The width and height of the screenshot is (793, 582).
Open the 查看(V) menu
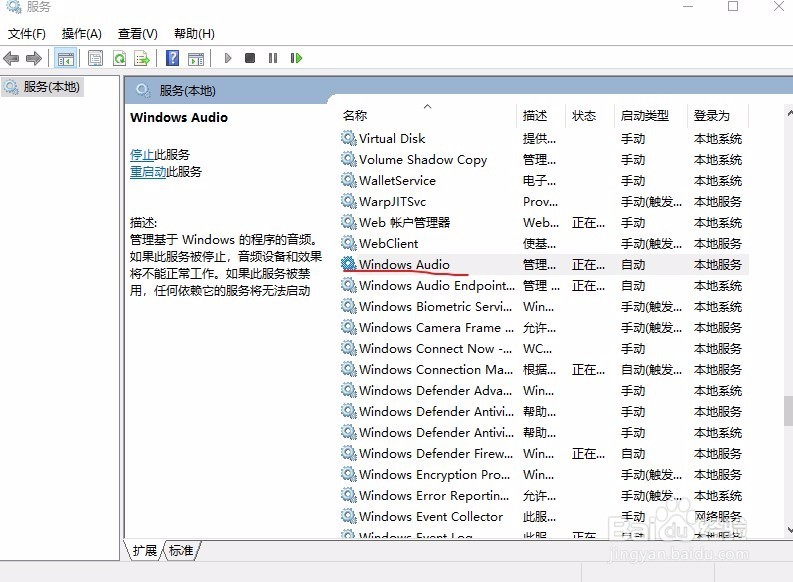coord(138,34)
